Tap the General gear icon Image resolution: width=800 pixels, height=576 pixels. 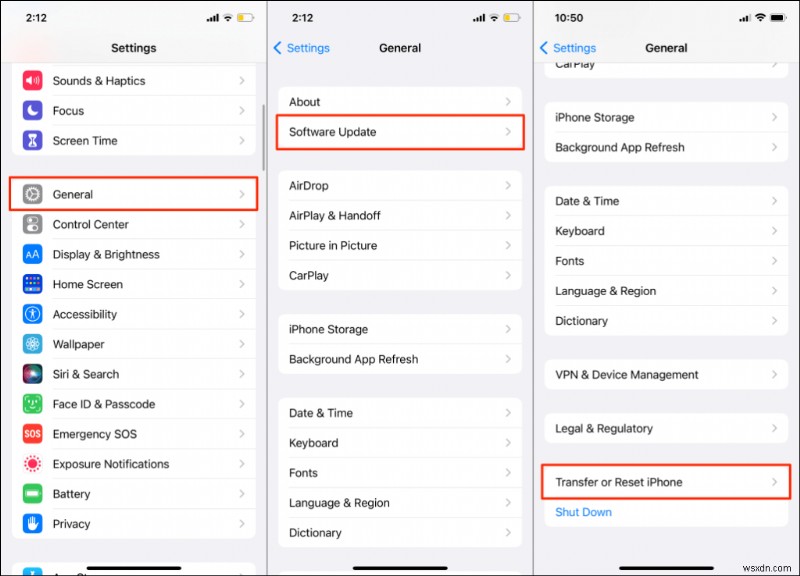click(32, 194)
